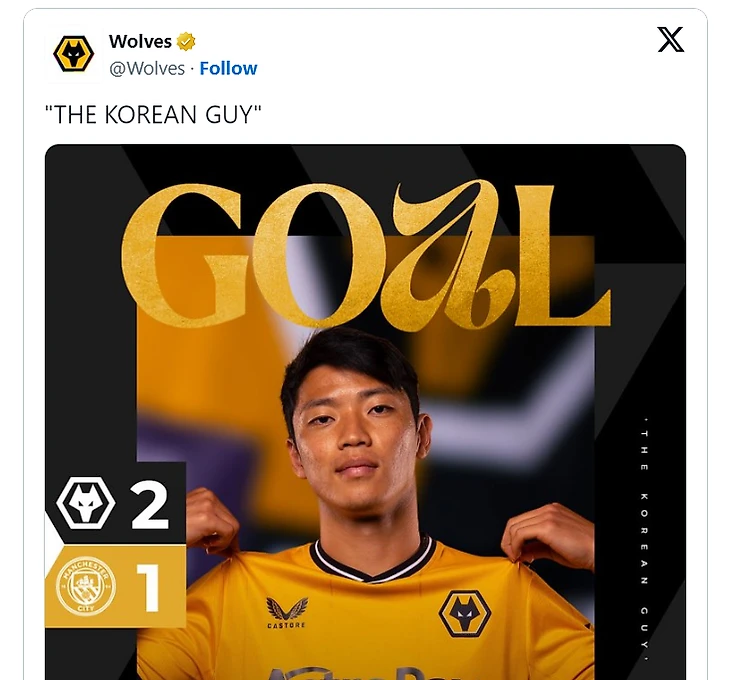Select the "THE KOREAN GUY" tweet text
Image resolution: width=730 pixels, height=680 pixels.
153,114
